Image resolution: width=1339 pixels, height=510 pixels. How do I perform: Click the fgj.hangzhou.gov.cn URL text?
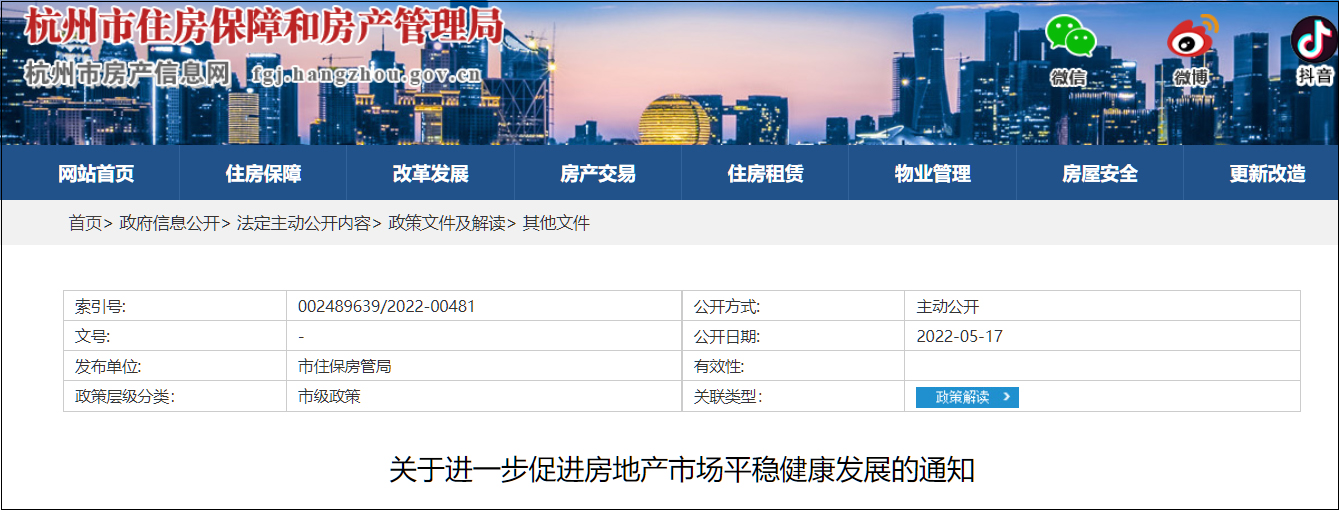click(367, 74)
